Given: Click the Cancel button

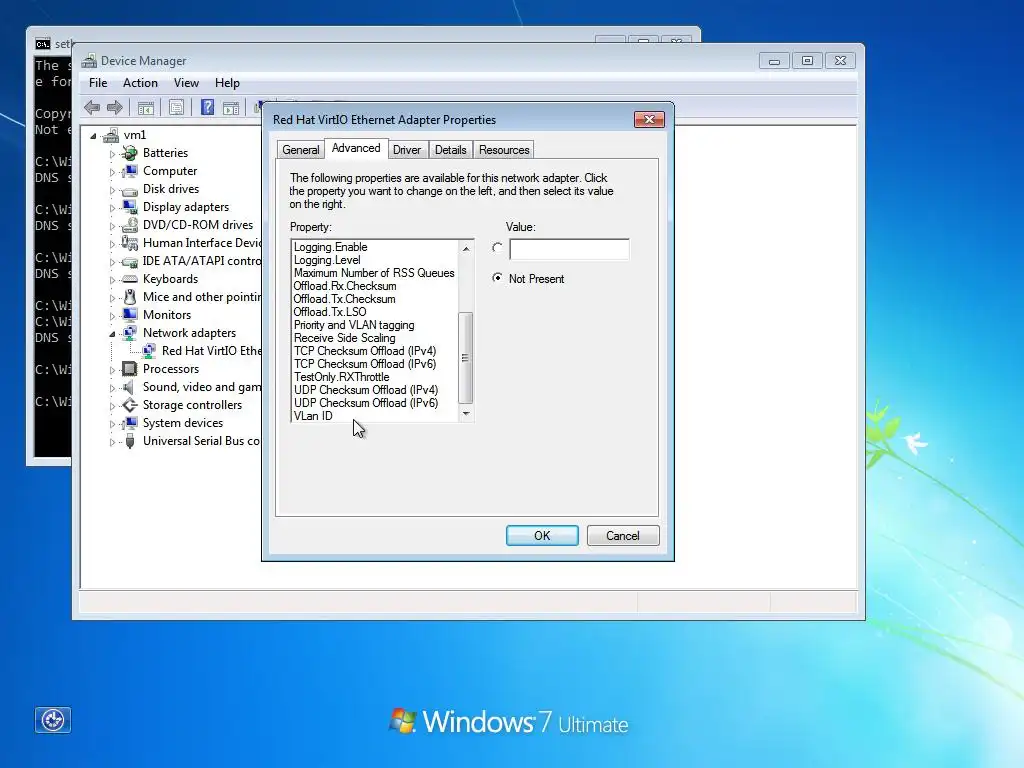Looking at the screenshot, I should (623, 536).
